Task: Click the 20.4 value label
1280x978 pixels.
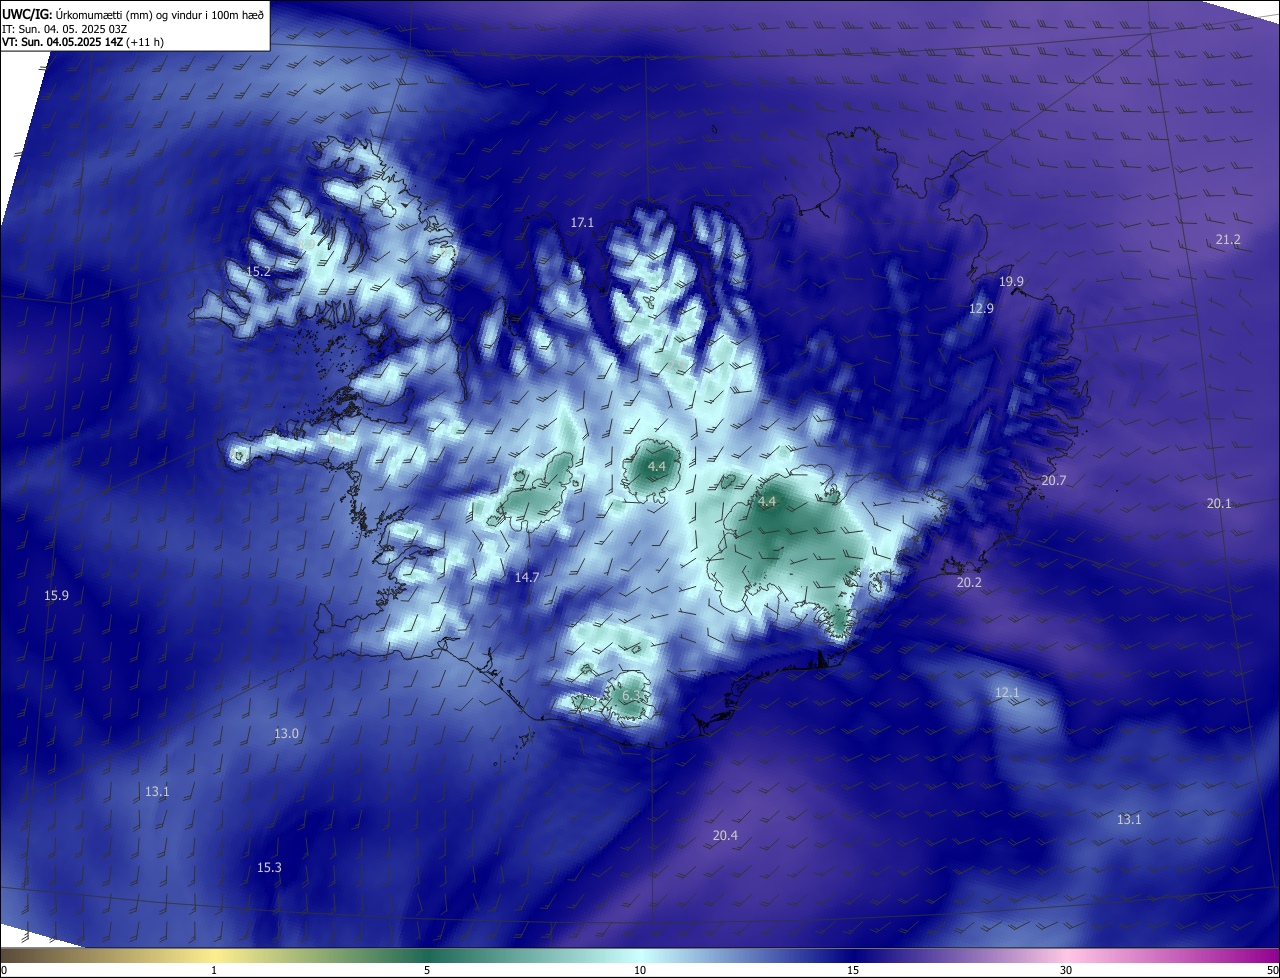Action: pos(725,835)
